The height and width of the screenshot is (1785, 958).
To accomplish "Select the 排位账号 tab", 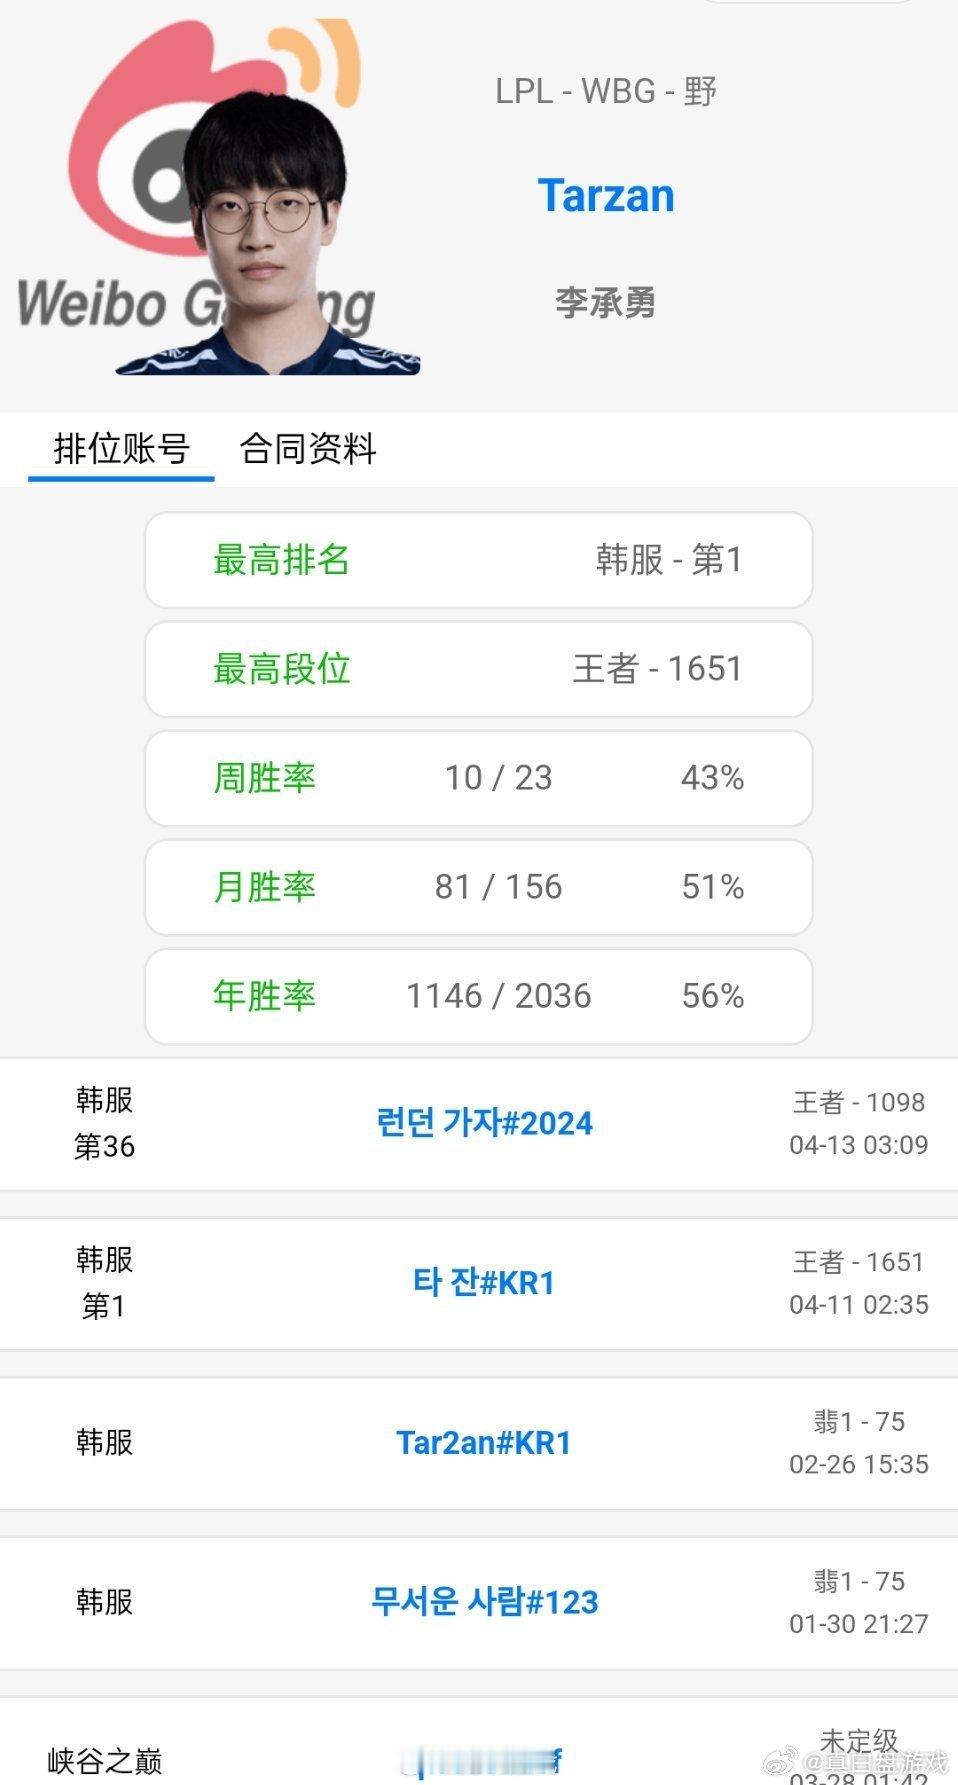I will [122, 451].
